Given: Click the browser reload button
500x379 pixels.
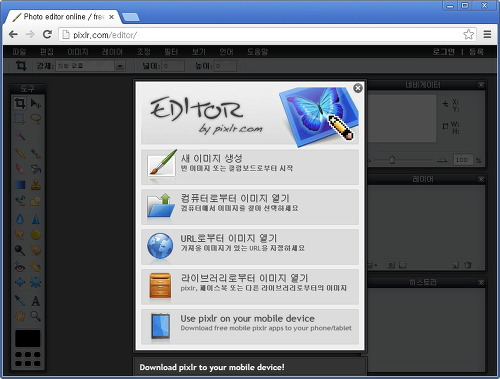Looking at the screenshot, I should (47, 34).
